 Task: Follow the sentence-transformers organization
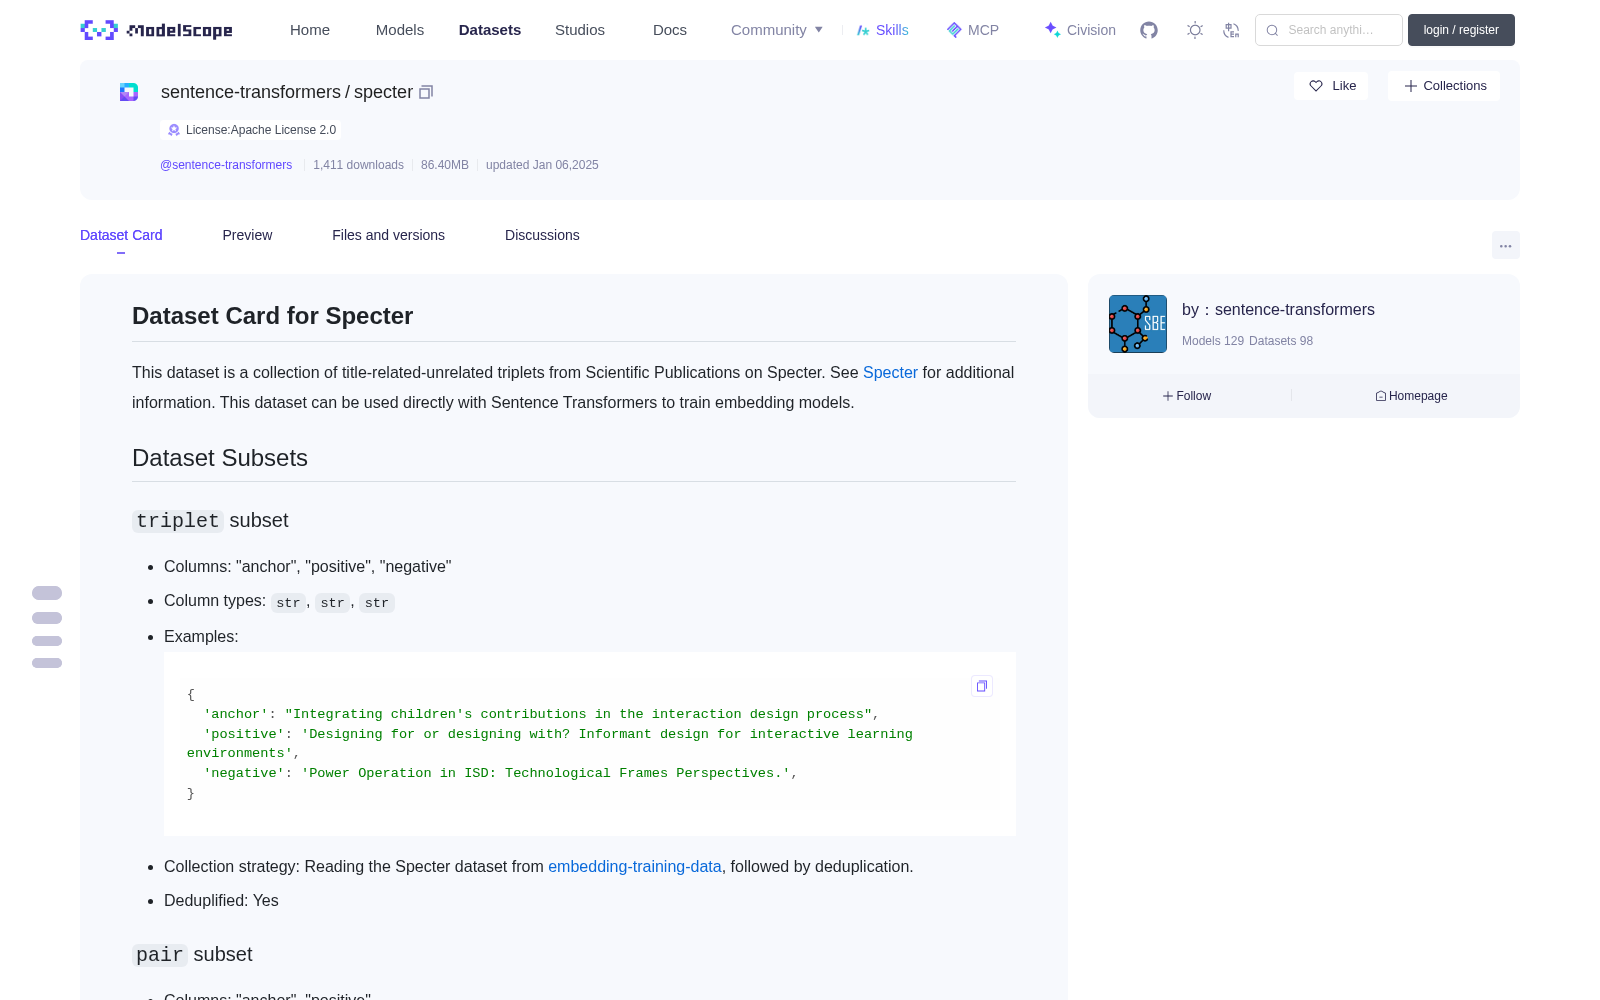click(x=1187, y=396)
